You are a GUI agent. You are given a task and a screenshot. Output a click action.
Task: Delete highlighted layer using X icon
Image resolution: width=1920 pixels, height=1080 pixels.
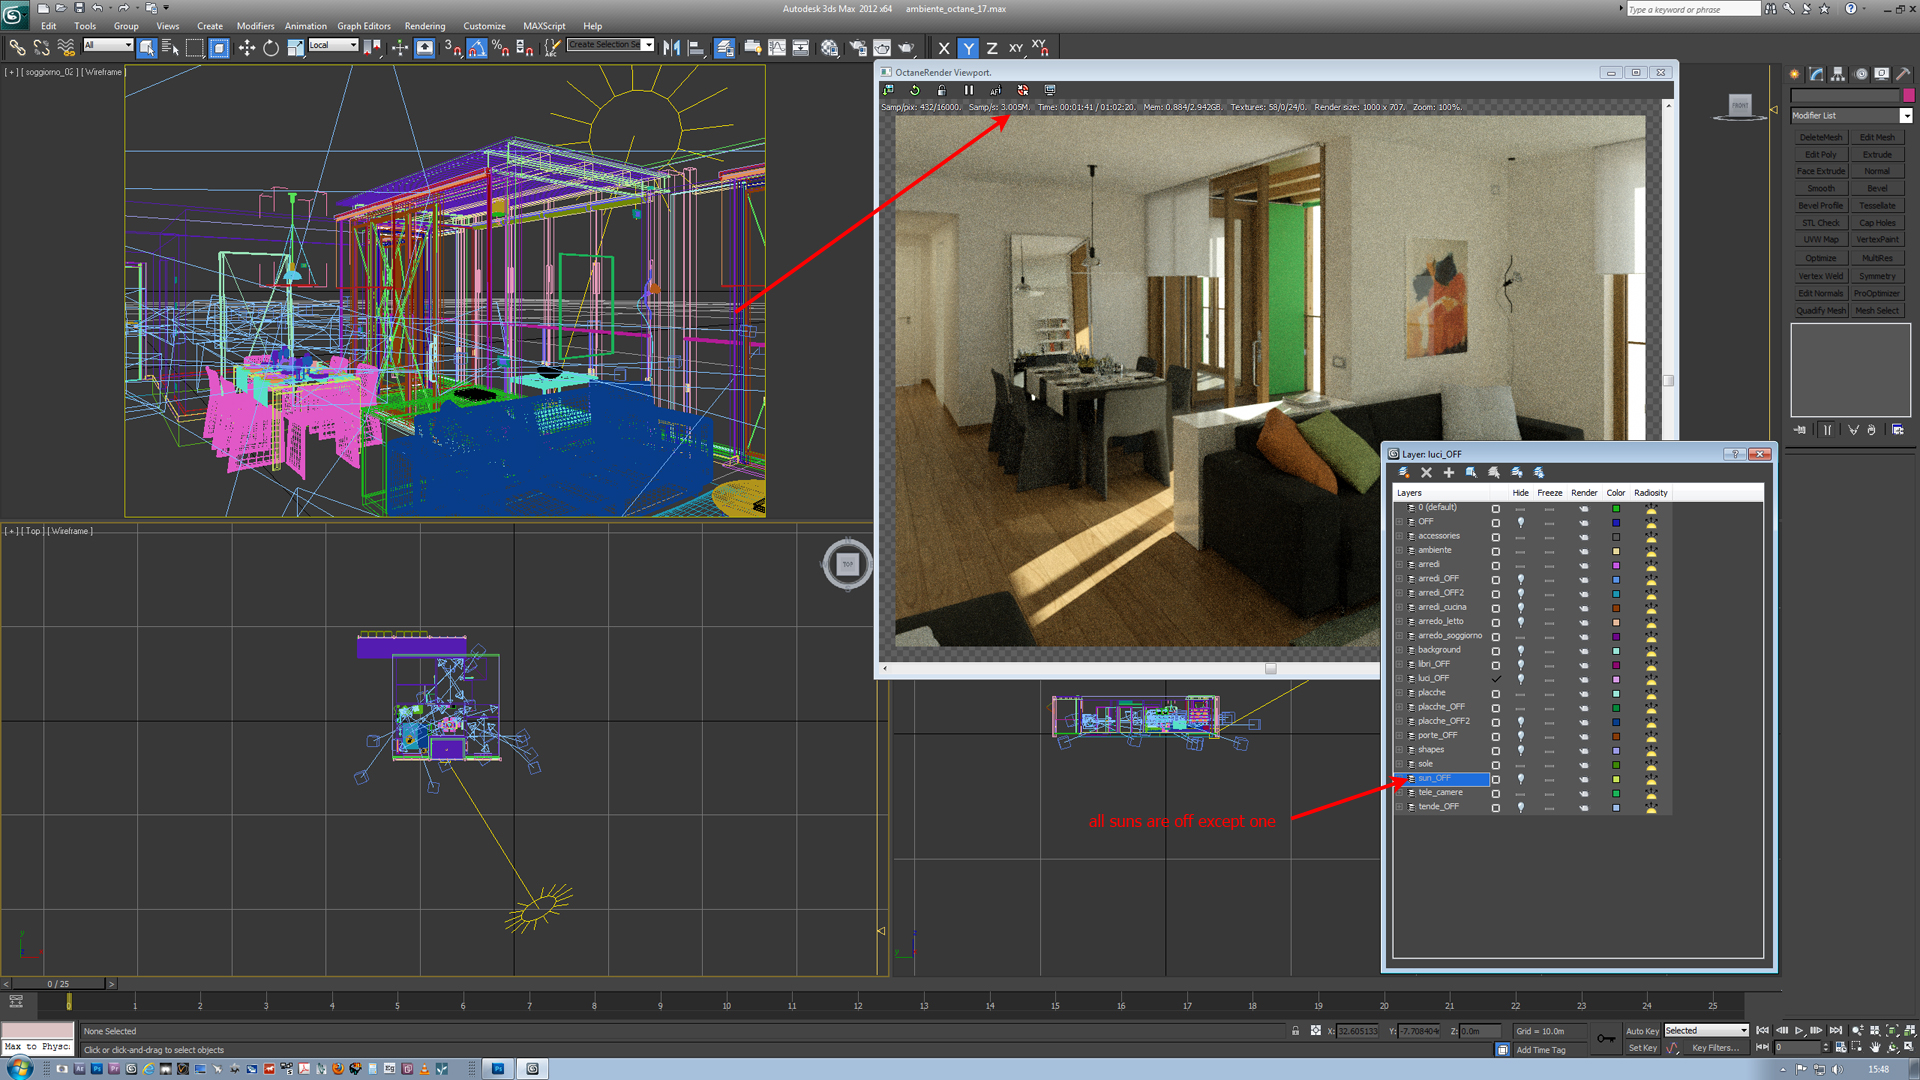coord(1426,472)
